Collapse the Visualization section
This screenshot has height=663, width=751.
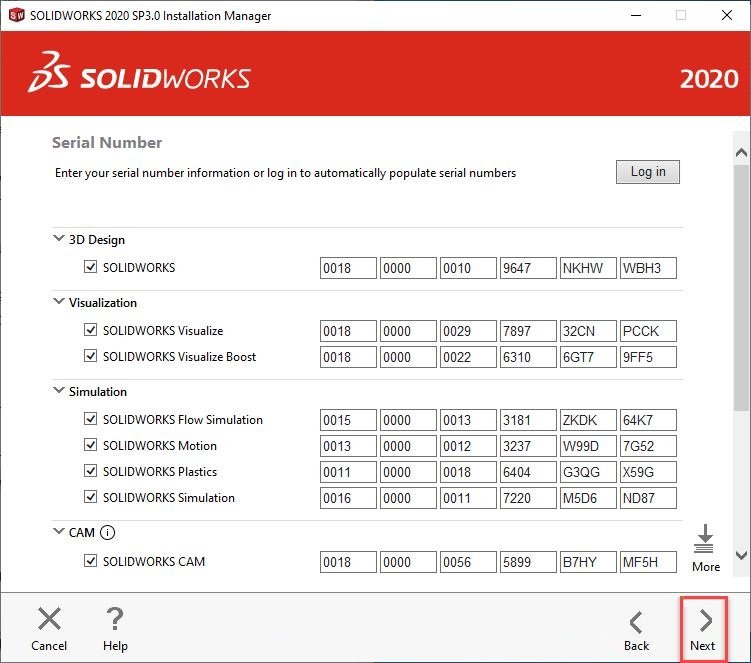click(58, 301)
